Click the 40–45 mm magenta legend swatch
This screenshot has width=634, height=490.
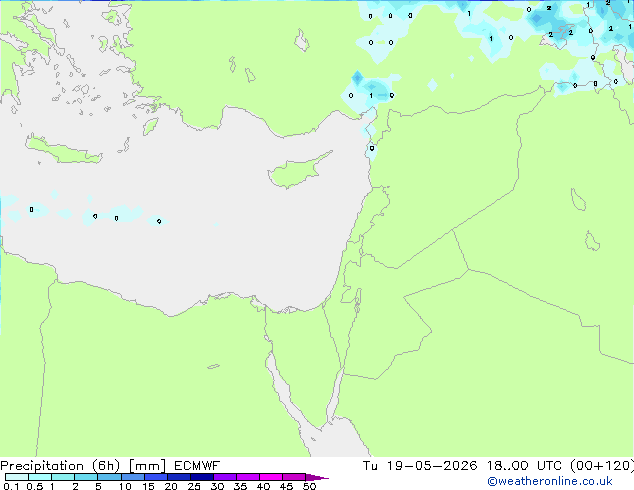point(271,477)
